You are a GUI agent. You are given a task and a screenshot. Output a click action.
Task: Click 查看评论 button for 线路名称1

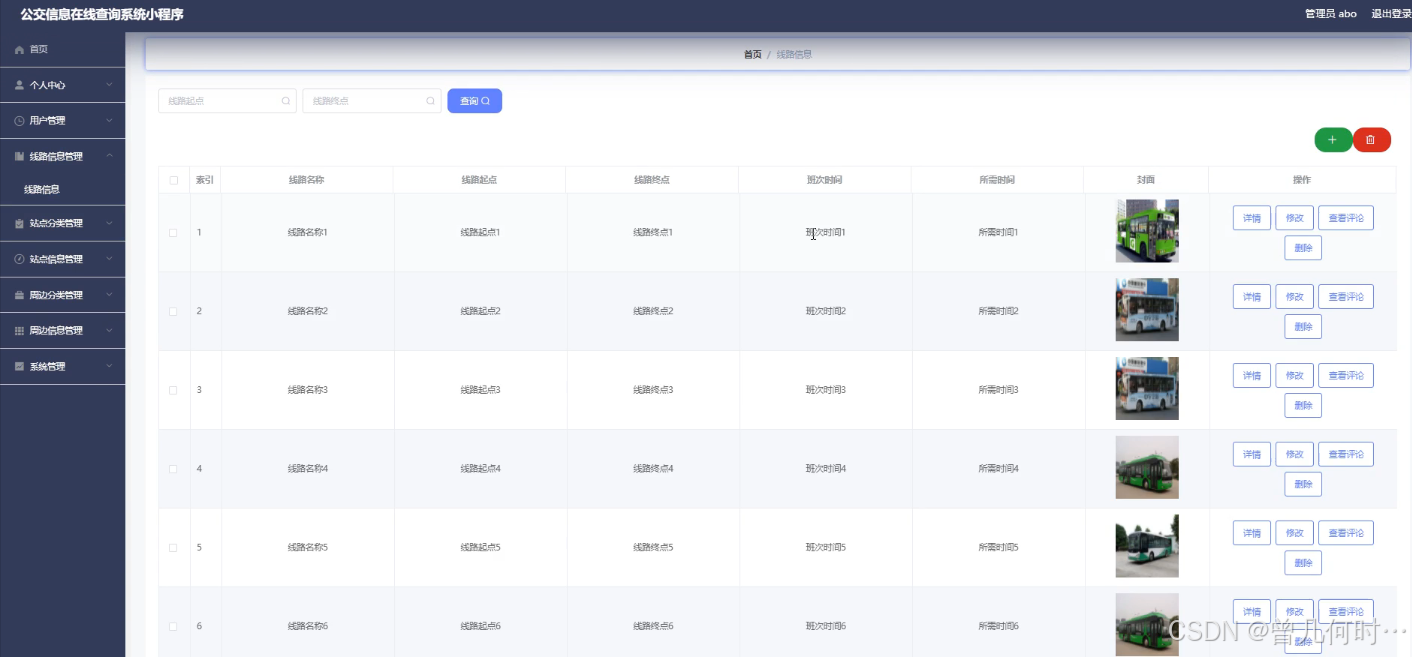(x=1346, y=217)
